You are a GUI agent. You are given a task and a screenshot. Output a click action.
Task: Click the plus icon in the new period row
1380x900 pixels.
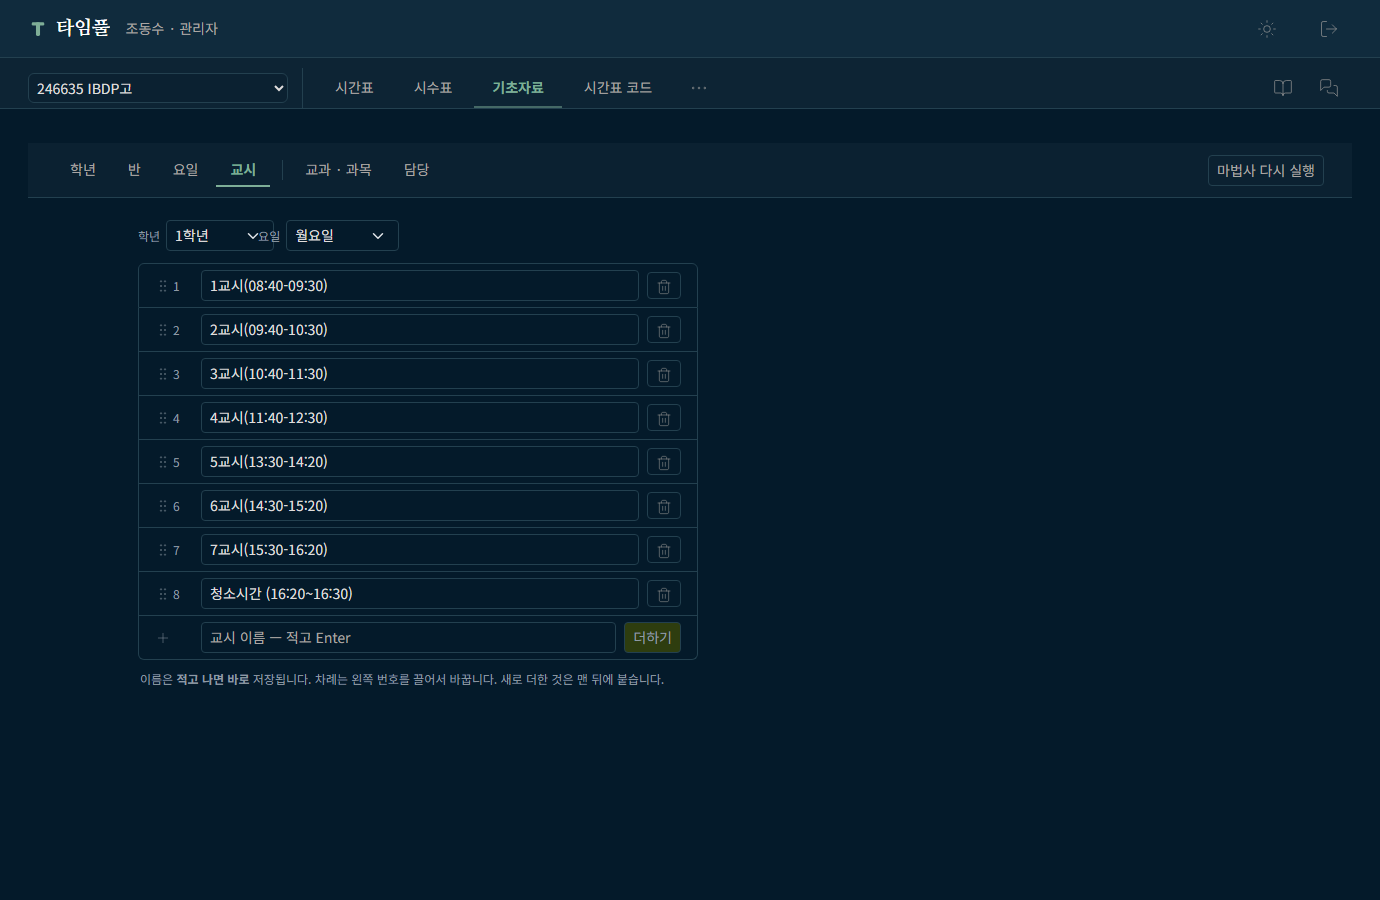pyautogui.click(x=163, y=638)
